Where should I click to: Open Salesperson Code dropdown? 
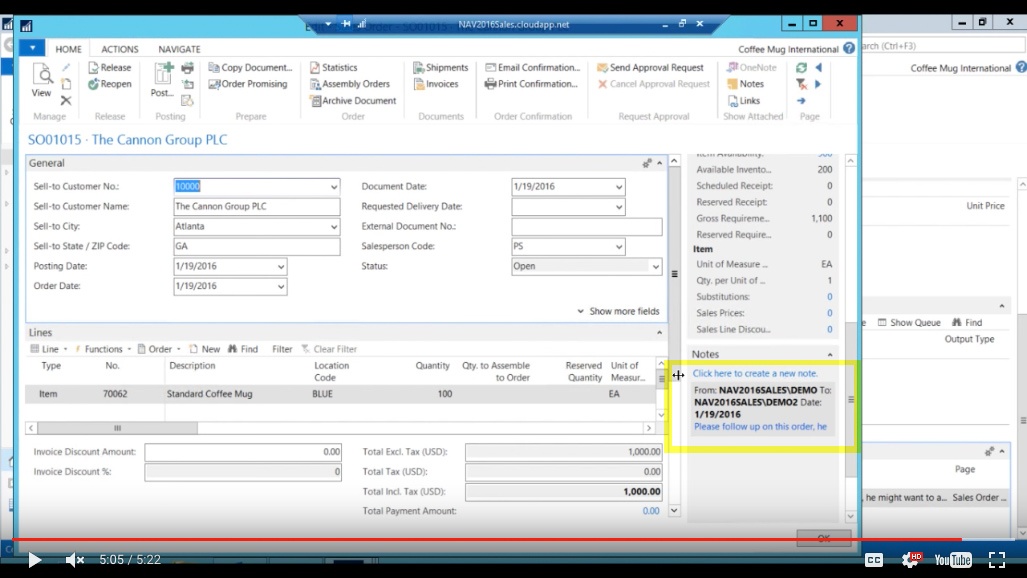tap(618, 247)
